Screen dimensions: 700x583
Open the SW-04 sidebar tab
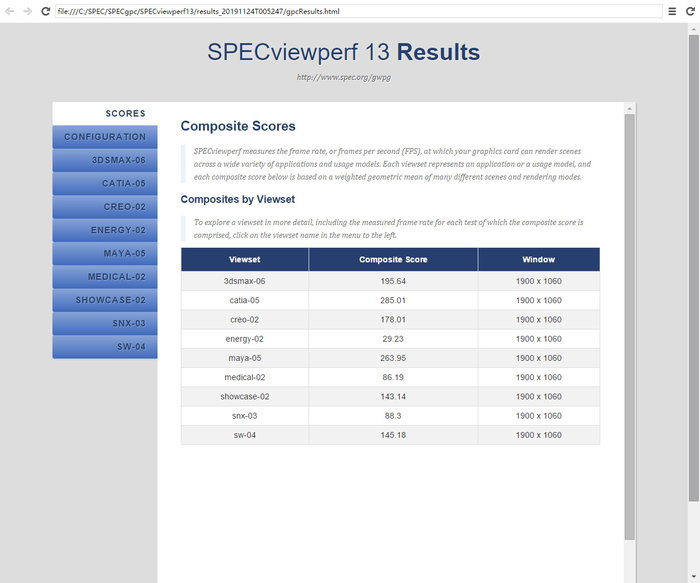click(x=105, y=346)
